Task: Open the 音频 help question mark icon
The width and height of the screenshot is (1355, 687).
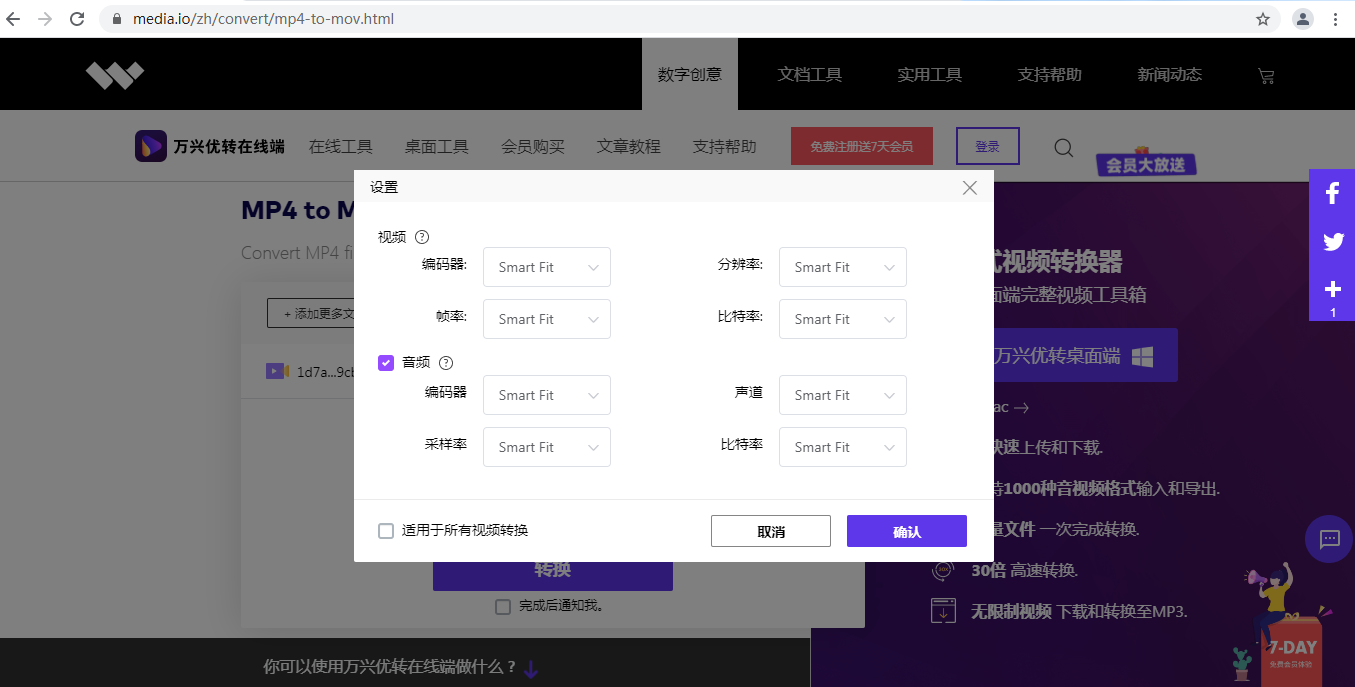Action: click(446, 362)
